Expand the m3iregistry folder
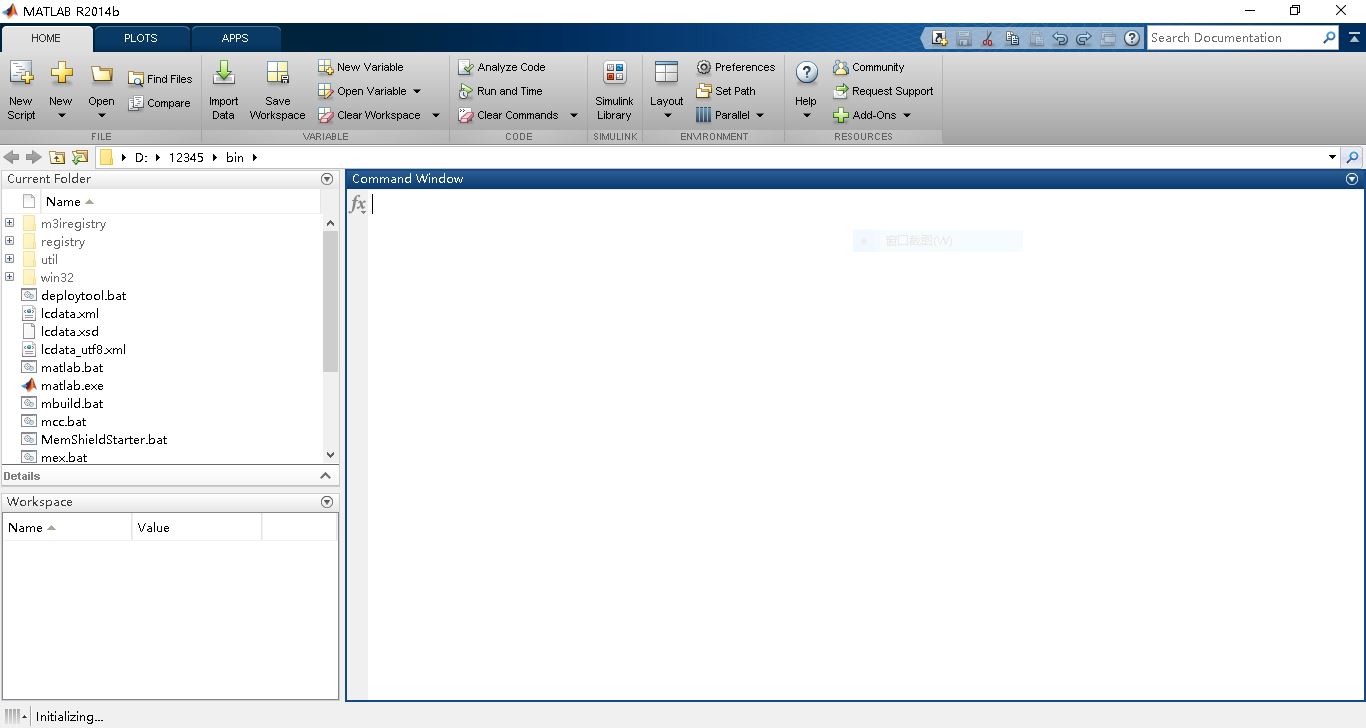 10,223
